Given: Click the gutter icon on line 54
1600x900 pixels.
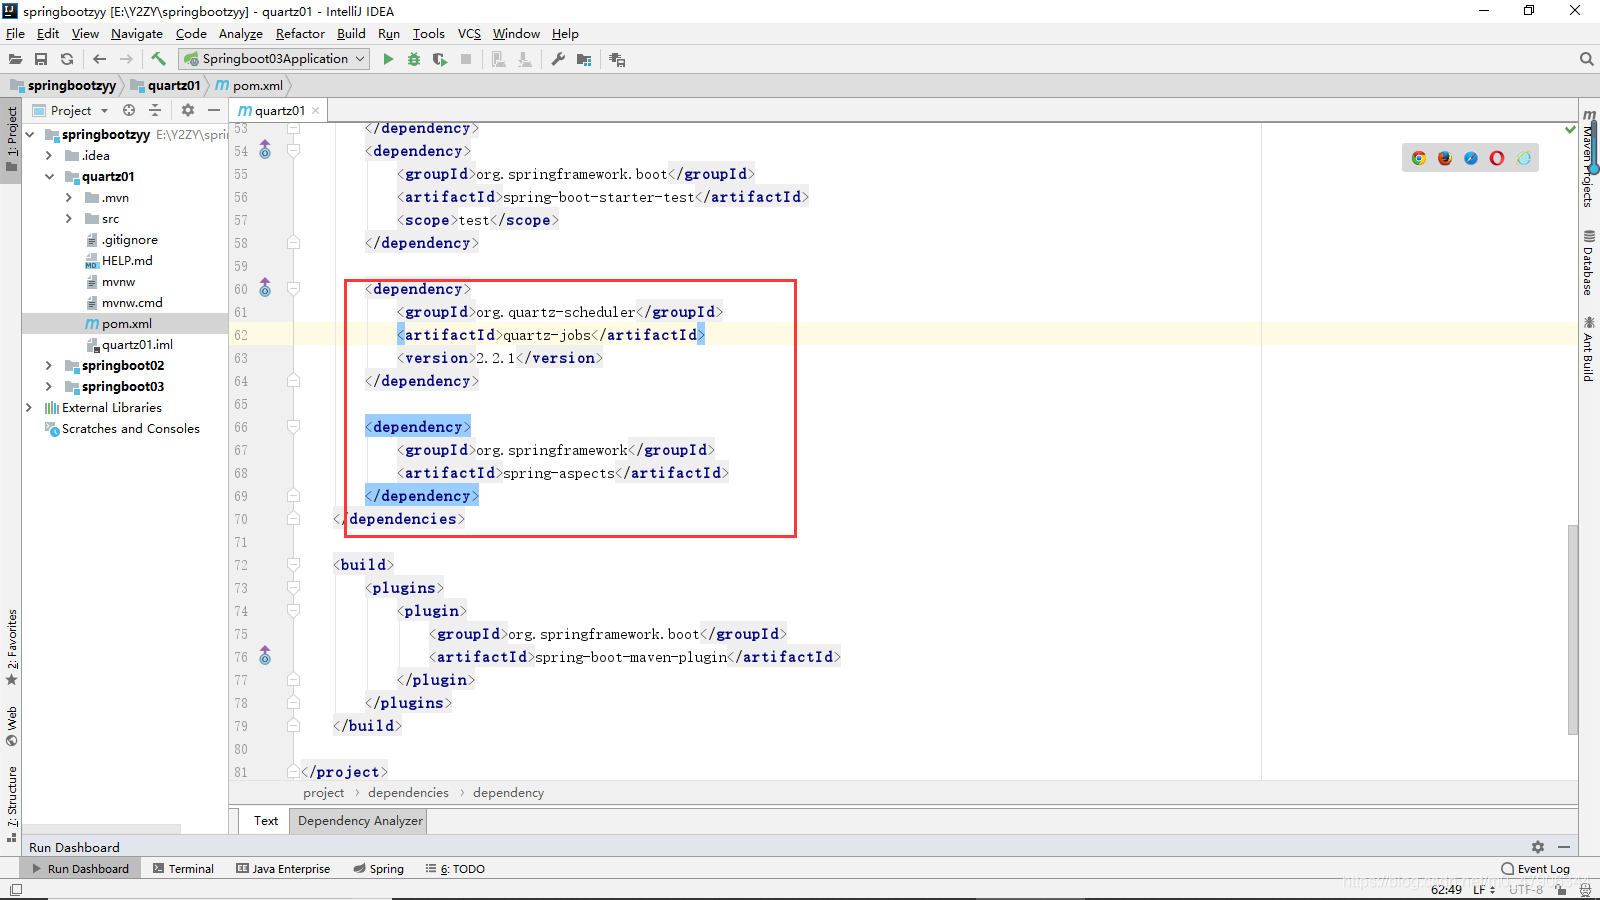Looking at the screenshot, I should point(265,150).
